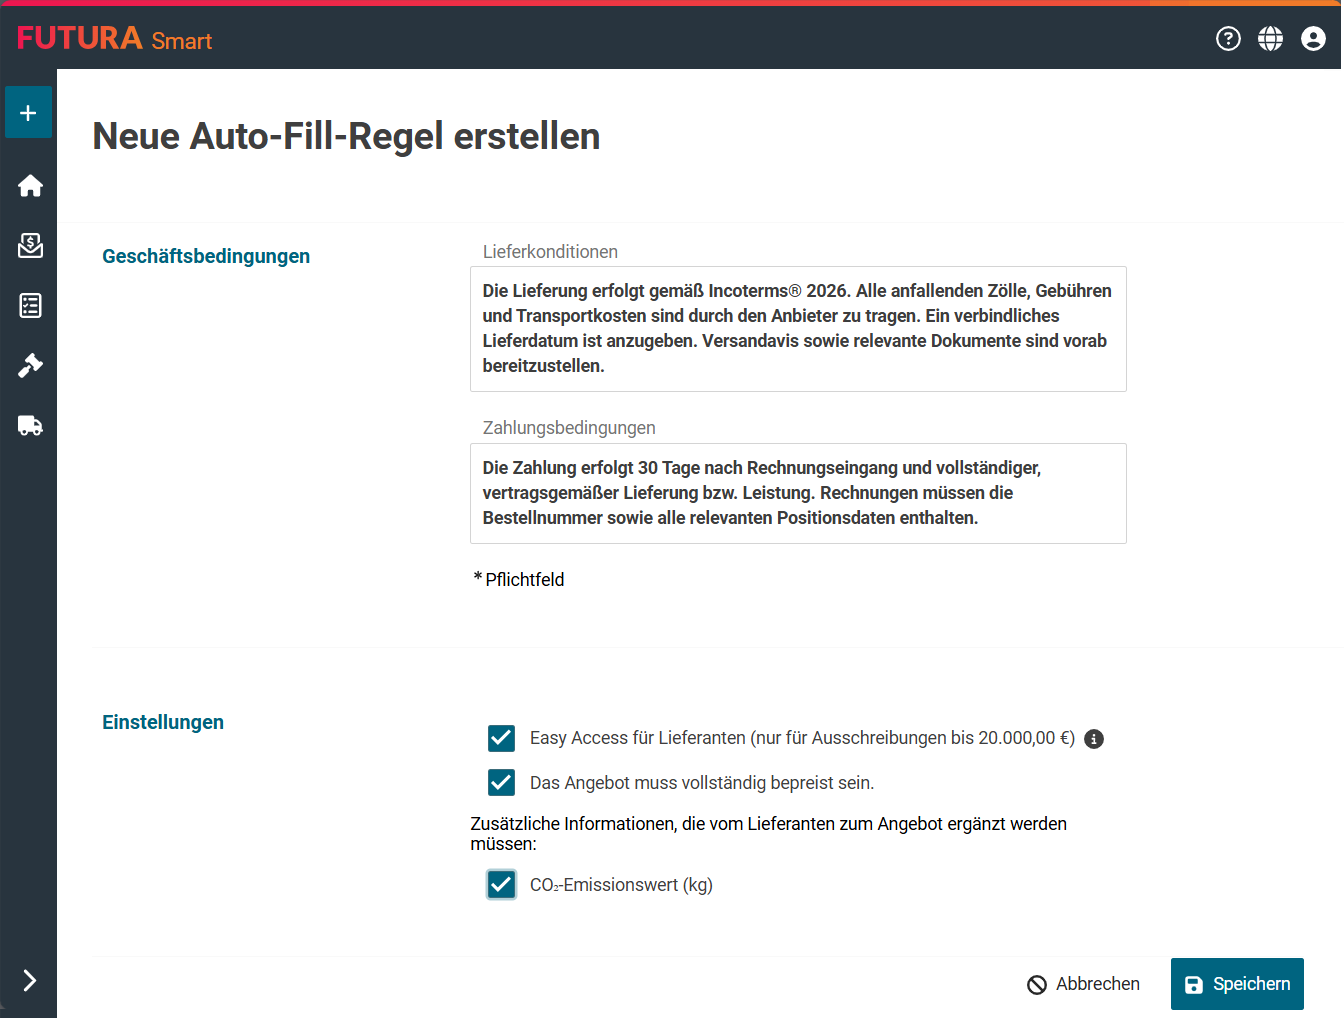Click Speichern to save the rule
Viewport: 1344px width, 1018px height.
coord(1237,984)
